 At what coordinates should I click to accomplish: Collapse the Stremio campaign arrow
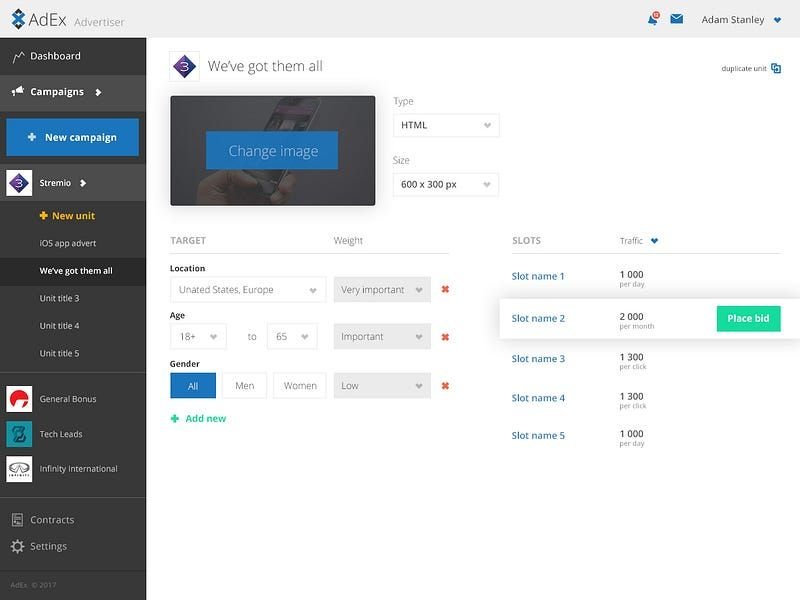pyautogui.click(x=83, y=183)
